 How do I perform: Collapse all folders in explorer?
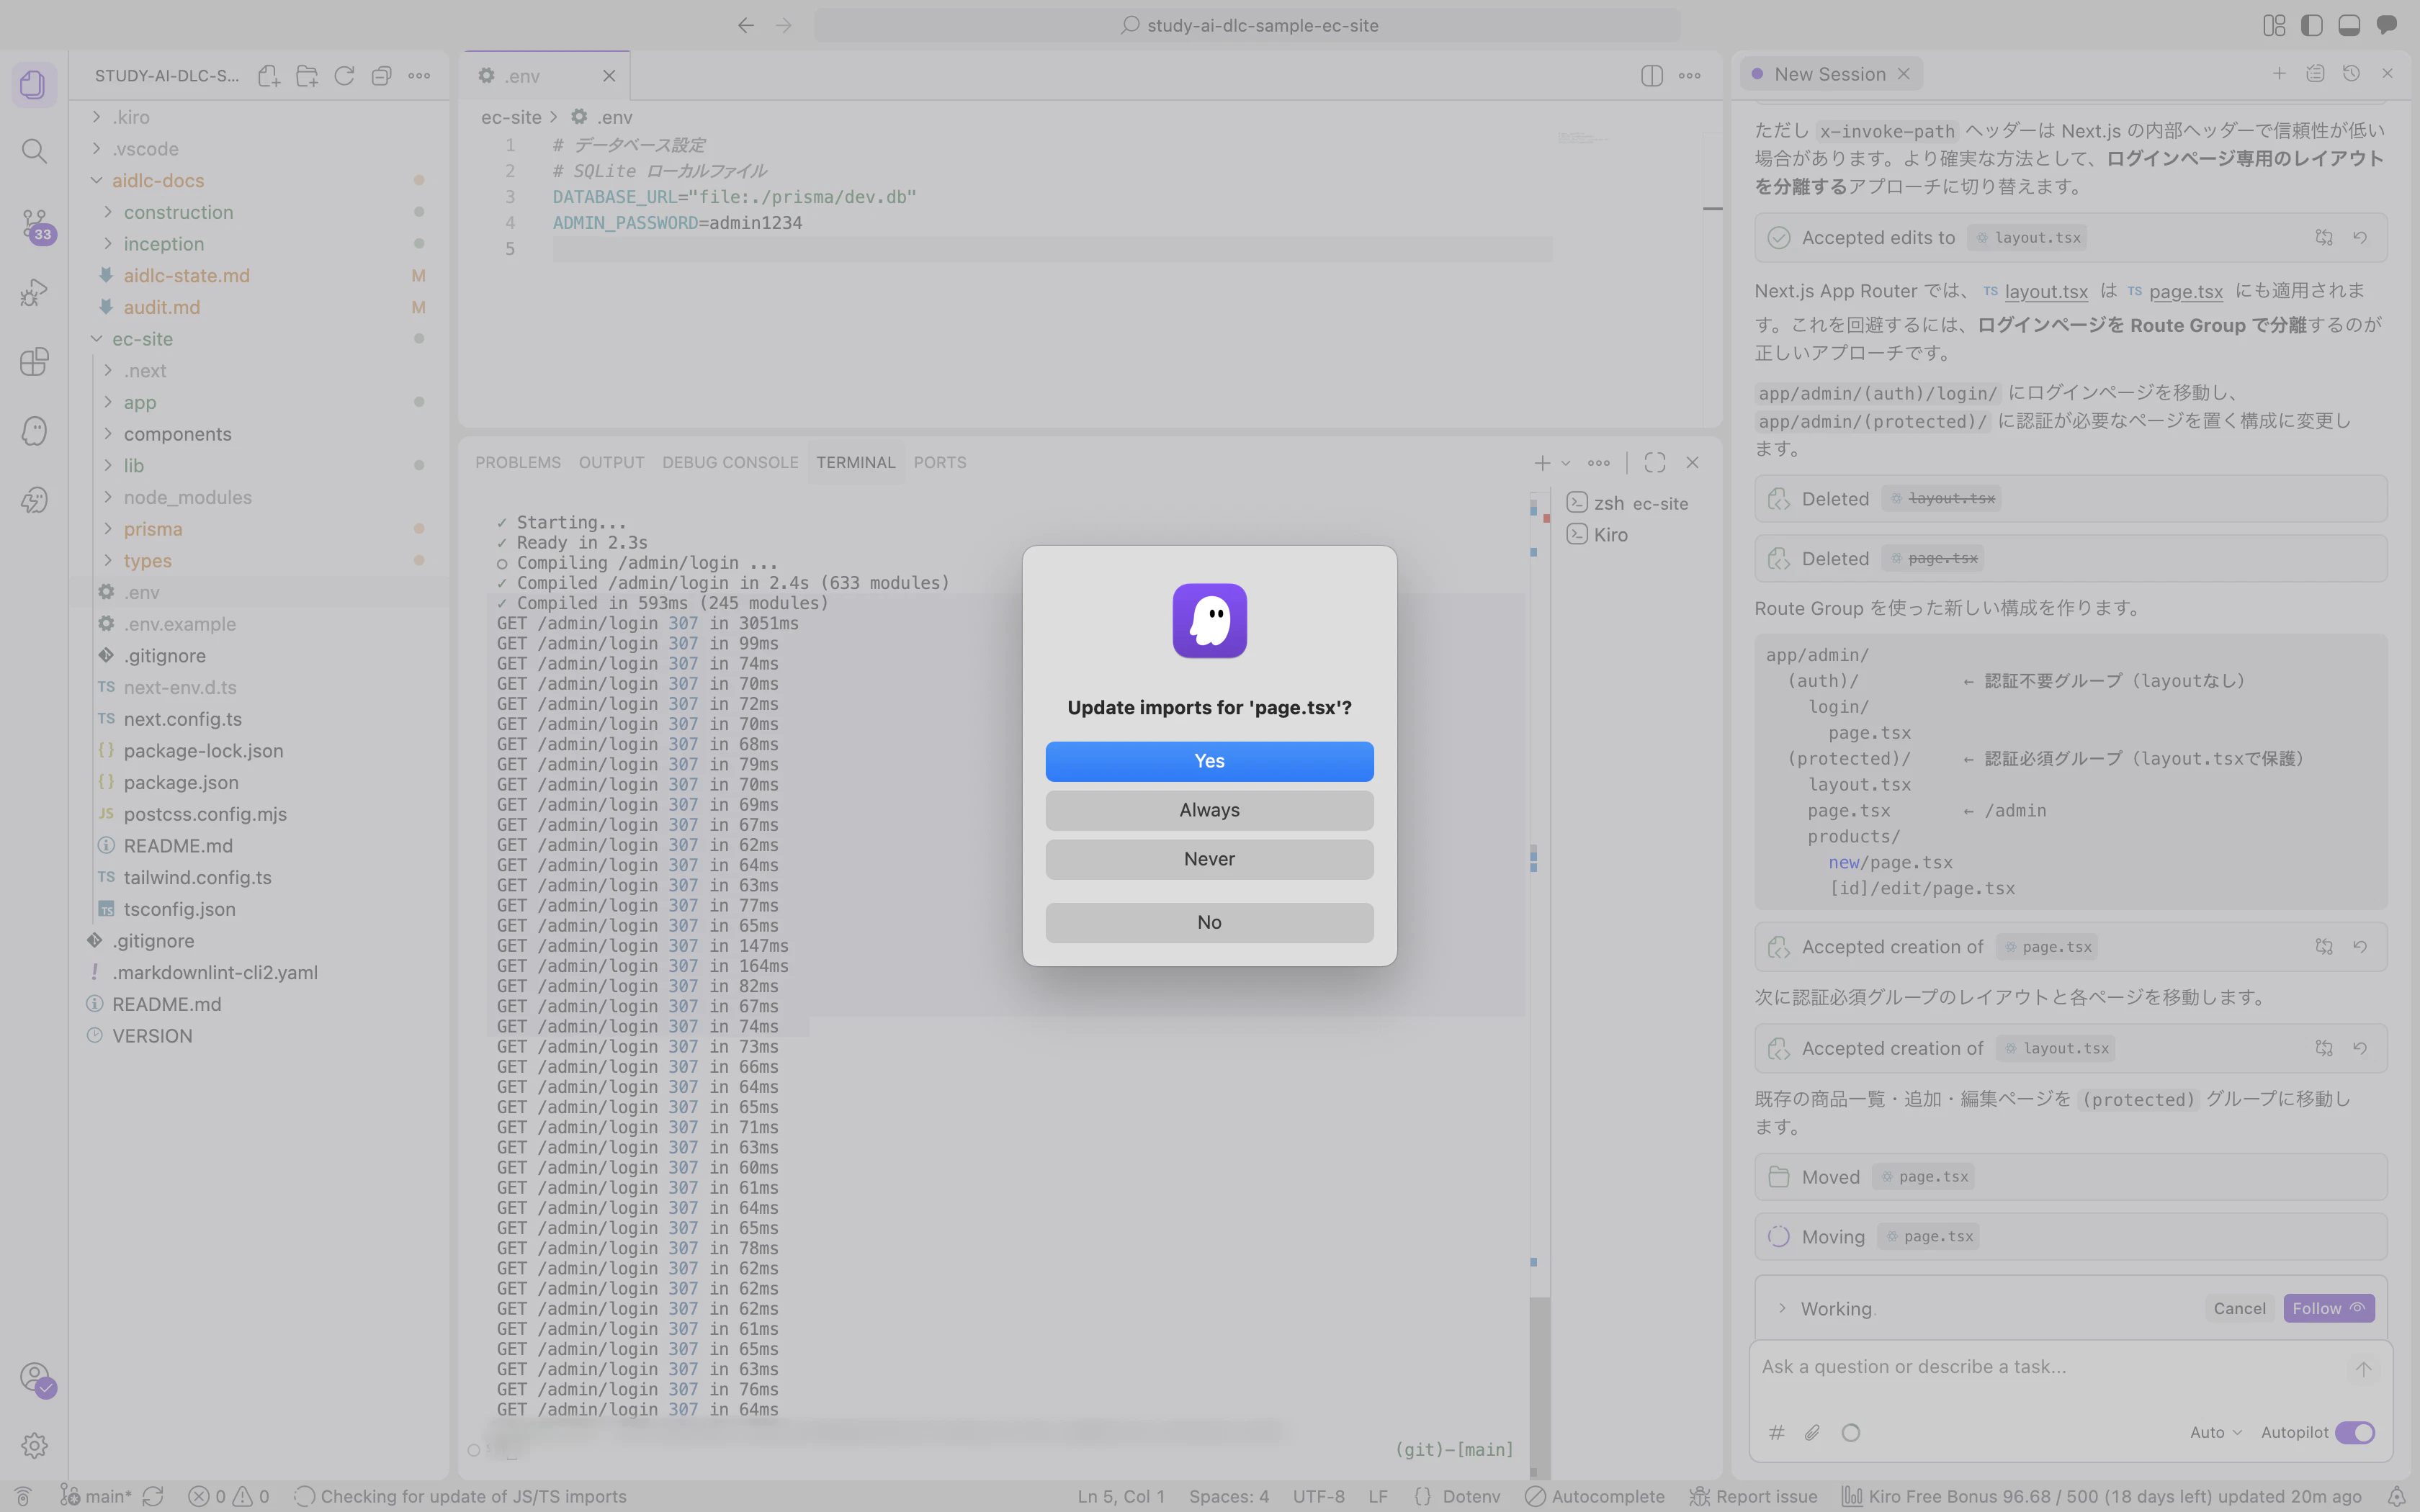point(381,76)
